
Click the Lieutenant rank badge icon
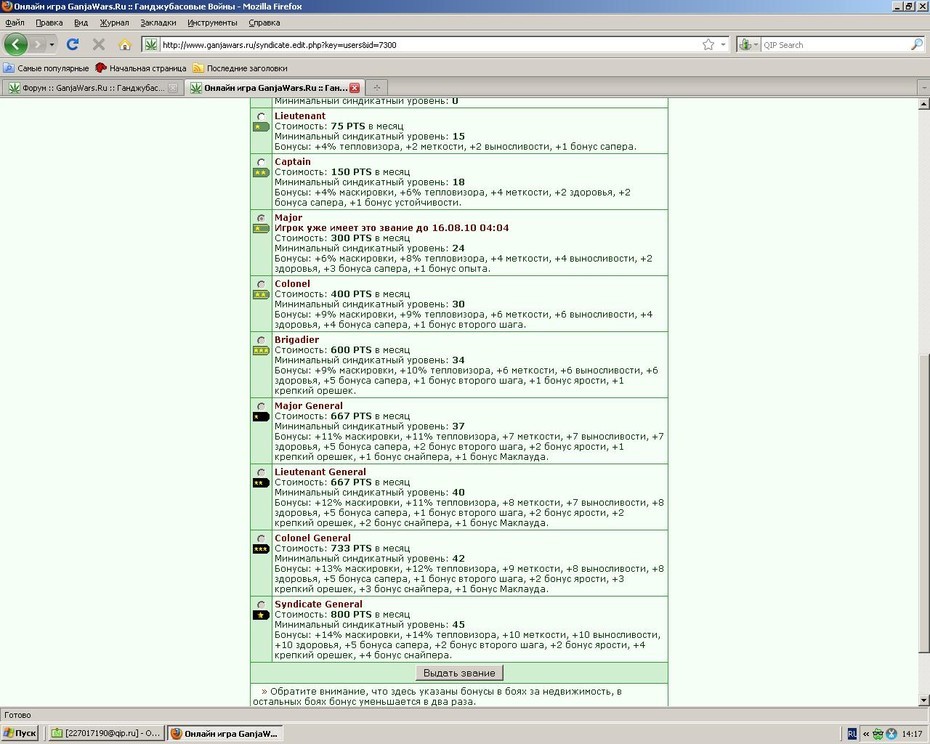(261, 127)
